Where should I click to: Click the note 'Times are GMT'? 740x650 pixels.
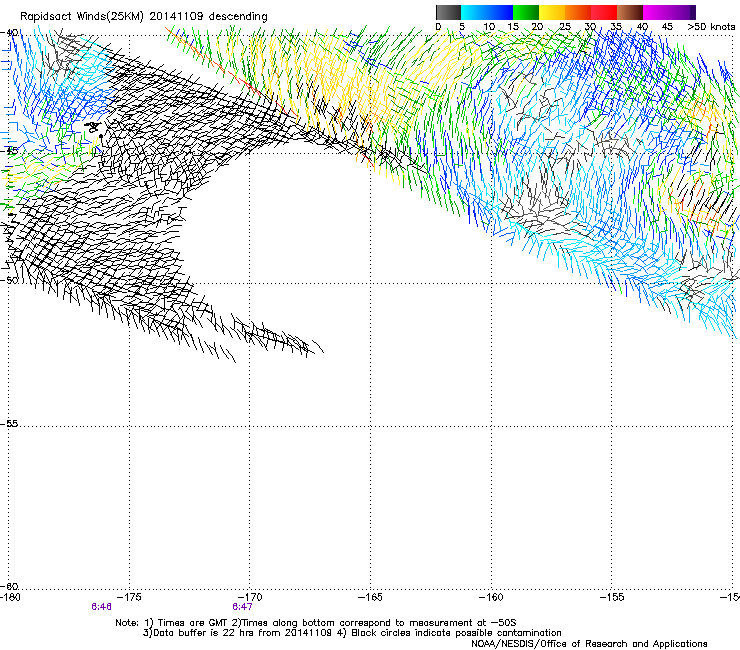(x=191, y=623)
